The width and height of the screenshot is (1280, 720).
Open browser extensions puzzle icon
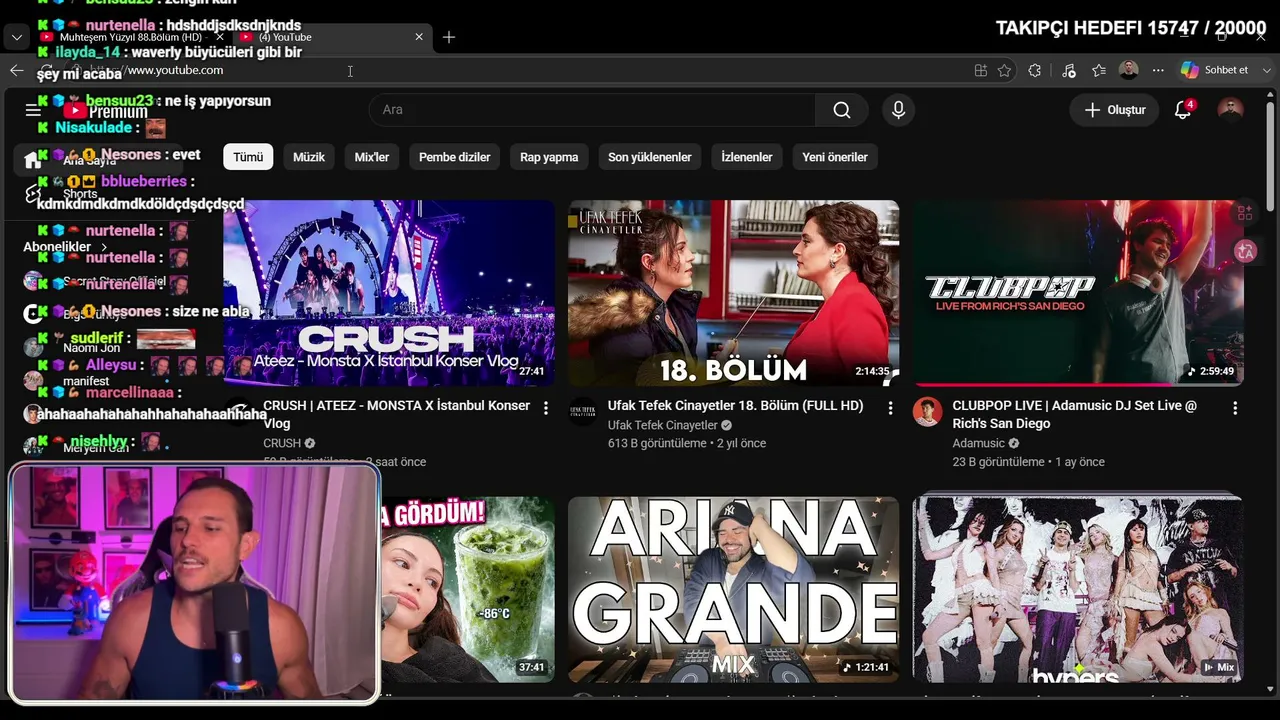tap(1035, 70)
